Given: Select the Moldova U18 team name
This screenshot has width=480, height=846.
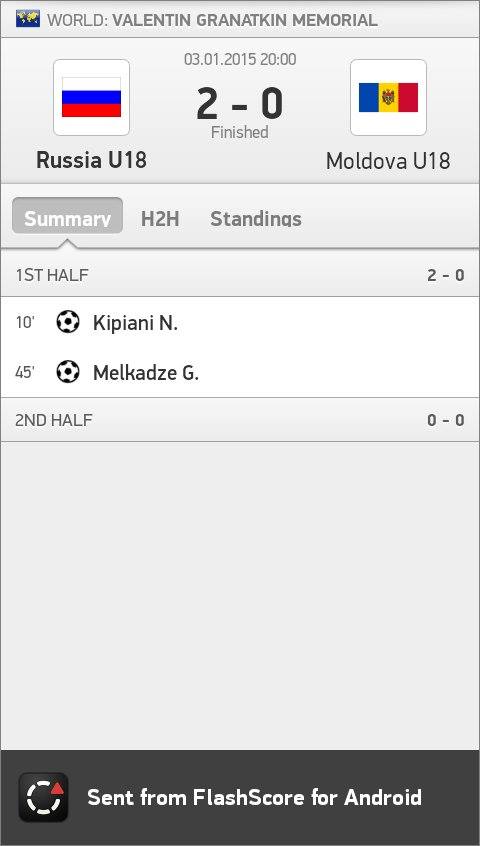Looking at the screenshot, I should (x=388, y=161).
